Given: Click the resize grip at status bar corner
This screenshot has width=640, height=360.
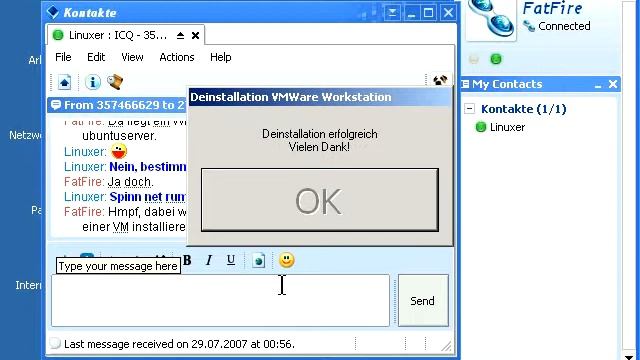Looking at the screenshot, I should click(x=447, y=346).
